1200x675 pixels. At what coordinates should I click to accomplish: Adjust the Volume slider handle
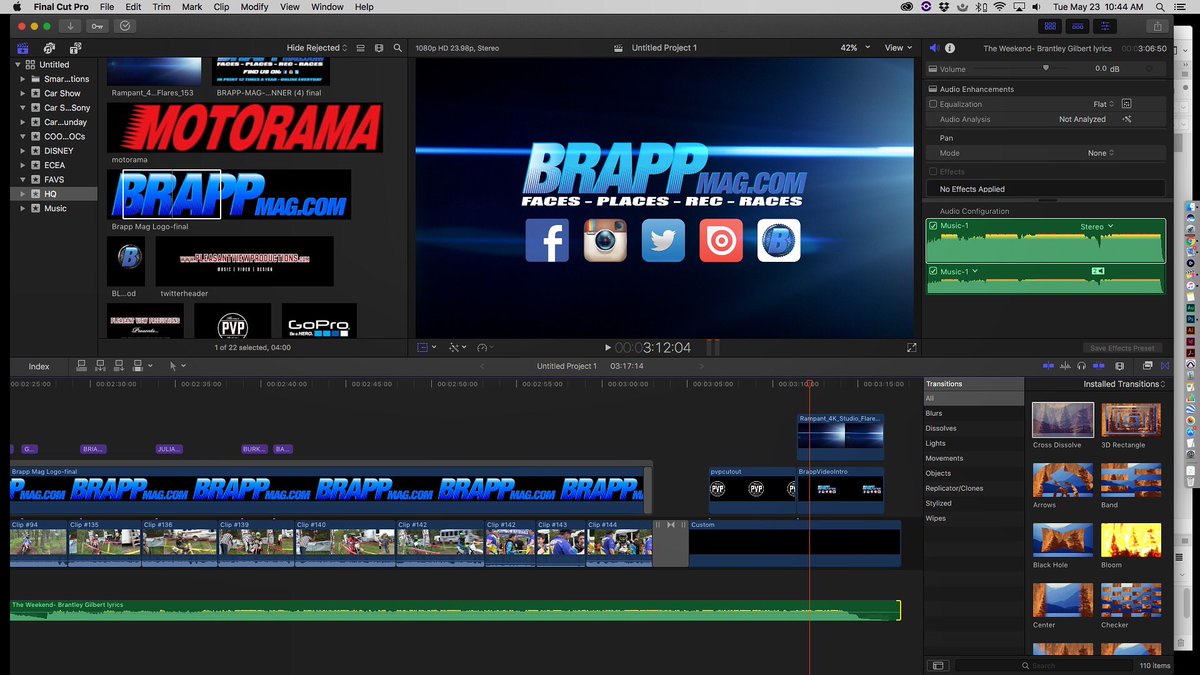click(x=1046, y=68)
